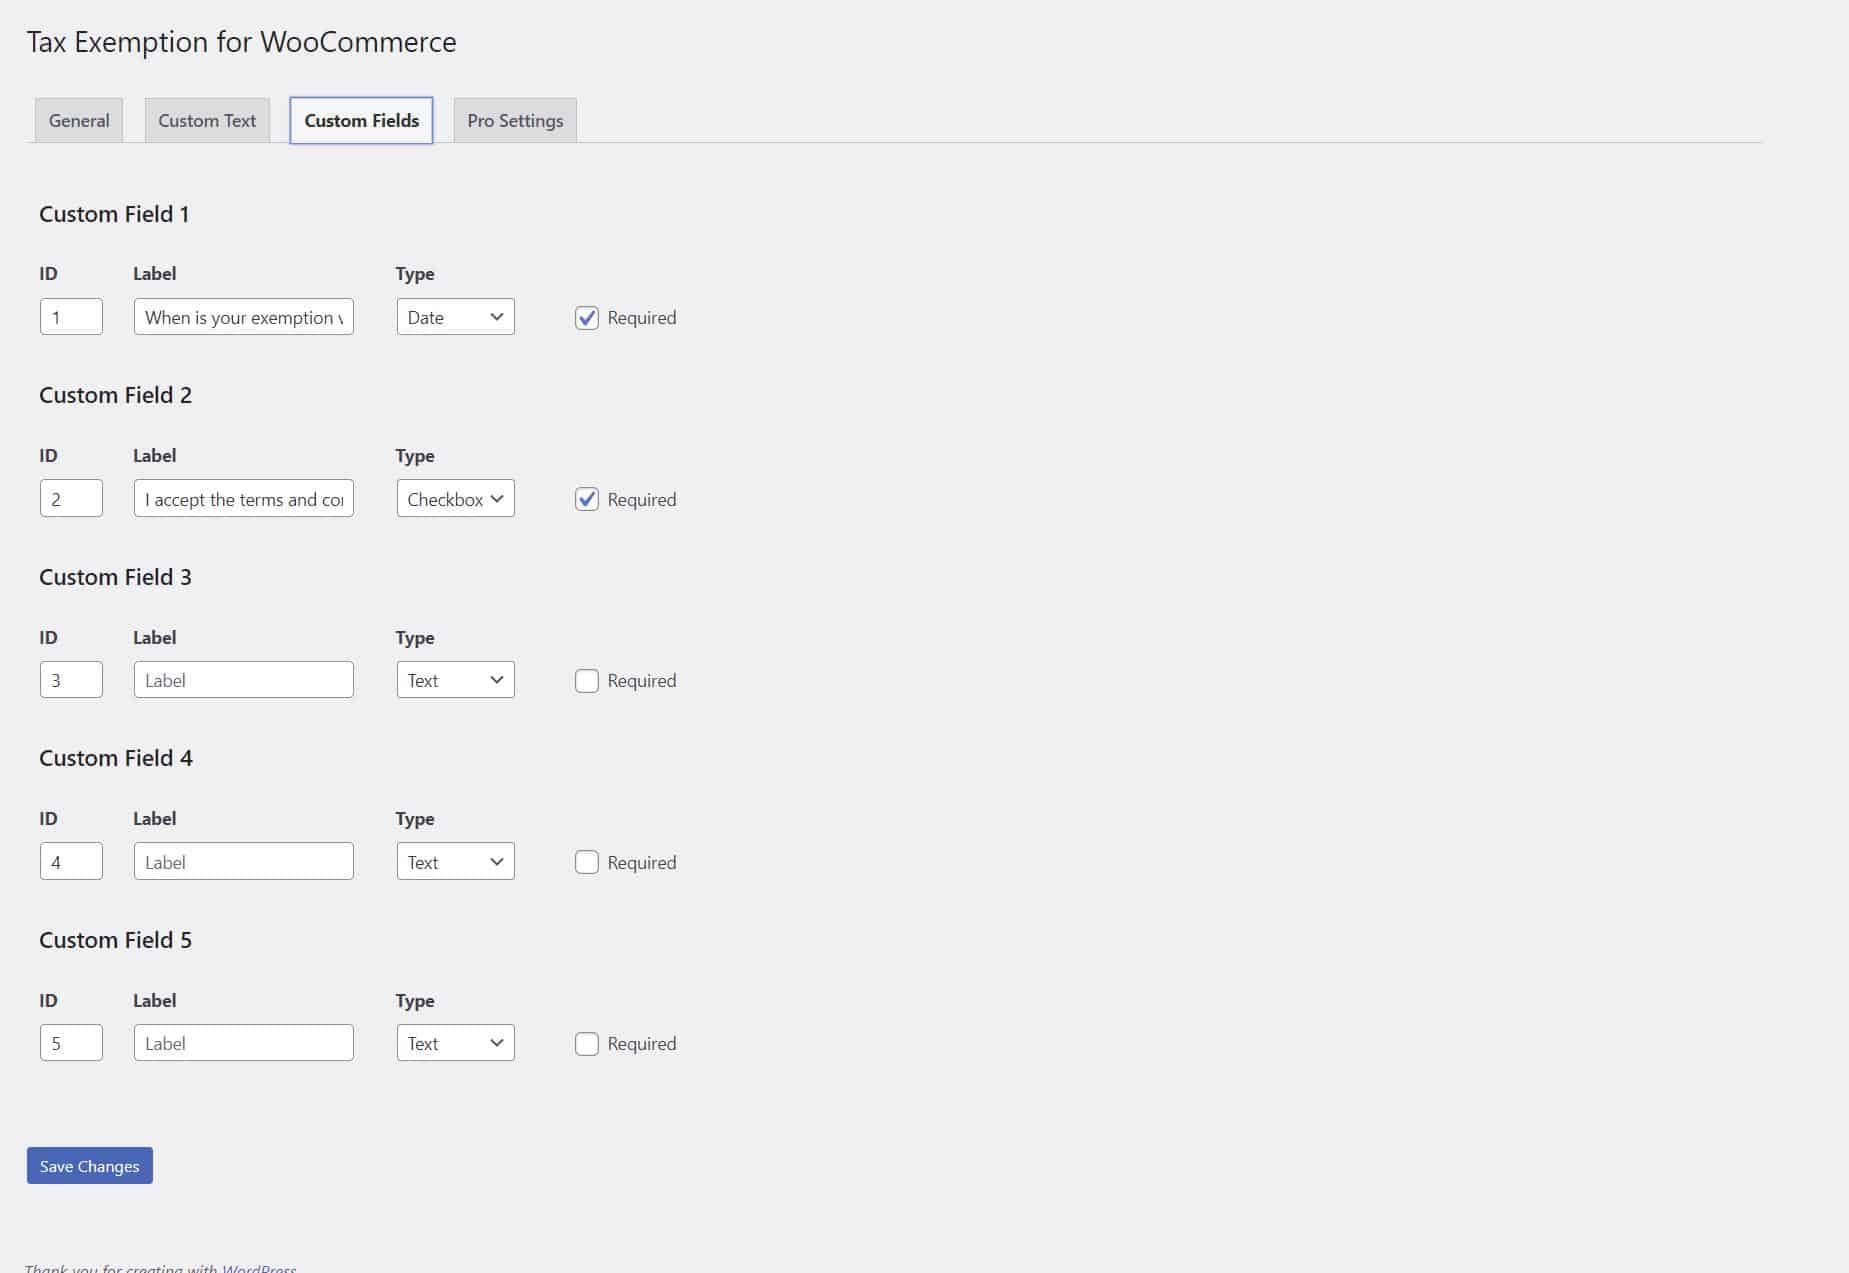Focus the ID field of Custom Field 1

[71, 317]
